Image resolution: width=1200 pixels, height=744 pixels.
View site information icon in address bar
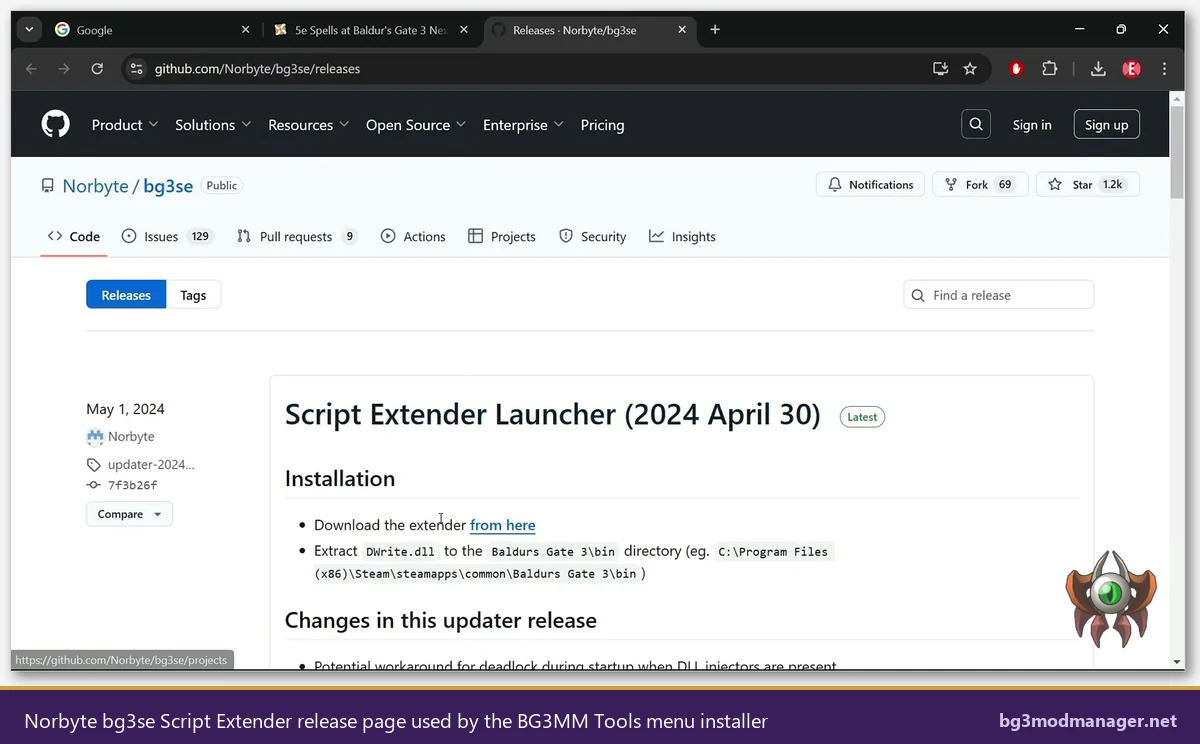[137, 69]
